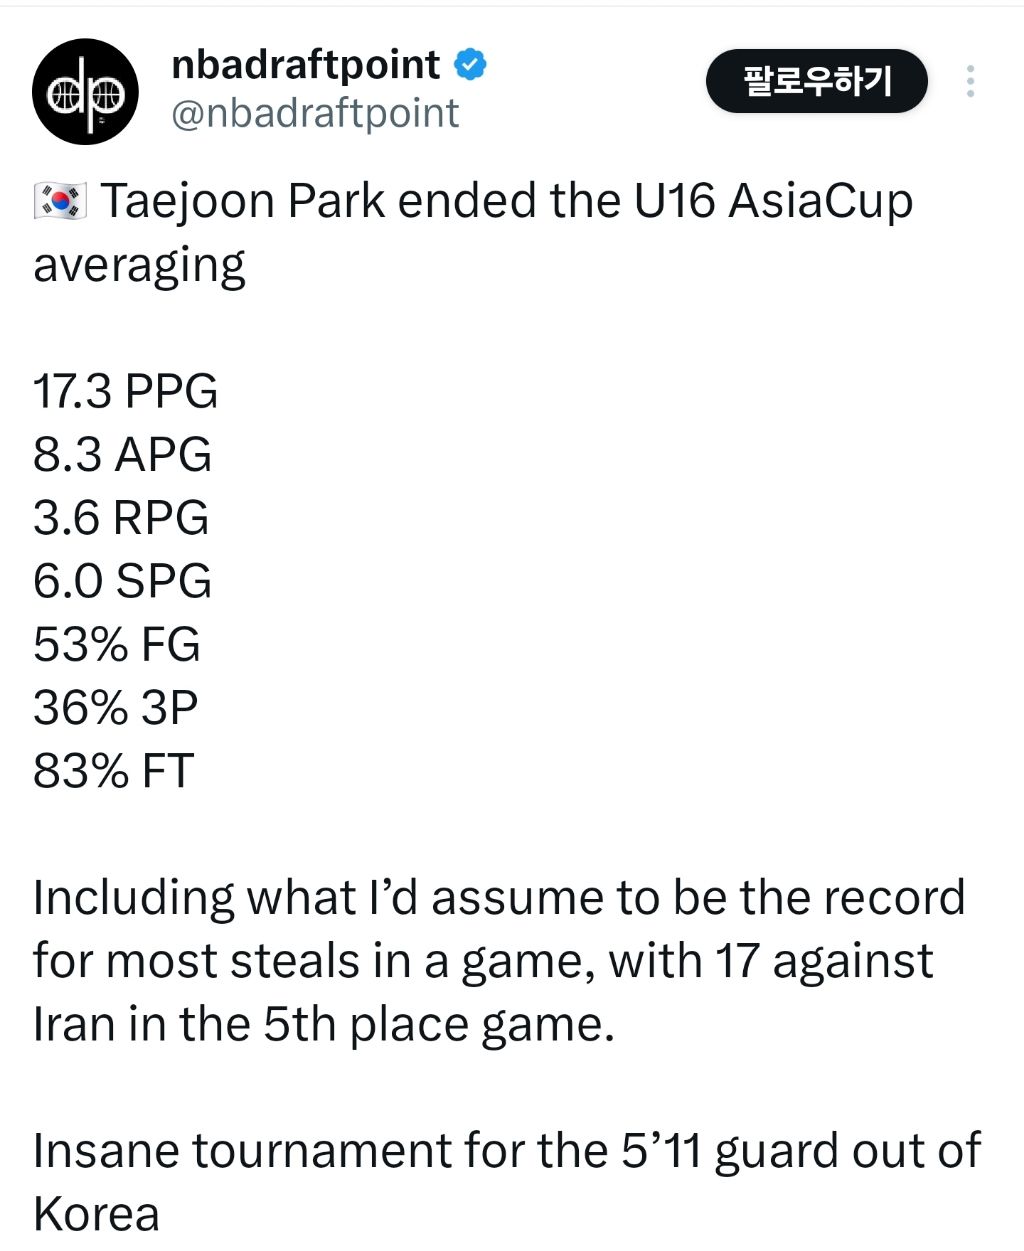The image size is (1024, 1251).
Task: Click the word Iran in the tweet
Action: pyautogui.click(x=74, y=1024)
